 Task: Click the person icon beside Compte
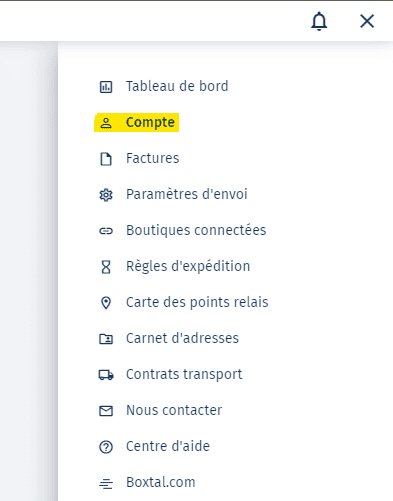[106, 123]
